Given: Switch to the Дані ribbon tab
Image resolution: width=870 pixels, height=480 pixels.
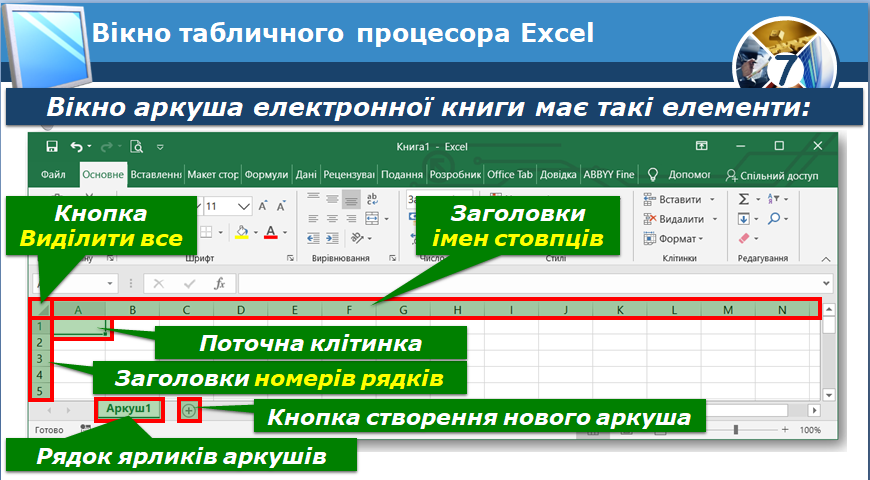Looking at the screenshot, I should click(x=306, y=175).
